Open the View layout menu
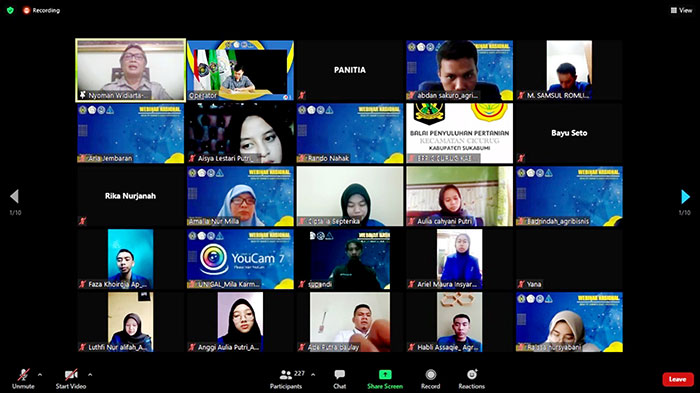Screen dimensions: 700x393 pyautogui.click(x=681, y=10)
